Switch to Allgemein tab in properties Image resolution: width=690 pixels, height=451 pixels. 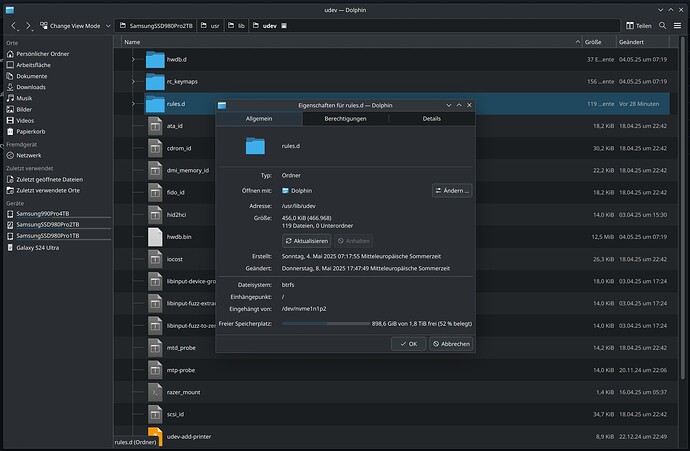[259, 119]
